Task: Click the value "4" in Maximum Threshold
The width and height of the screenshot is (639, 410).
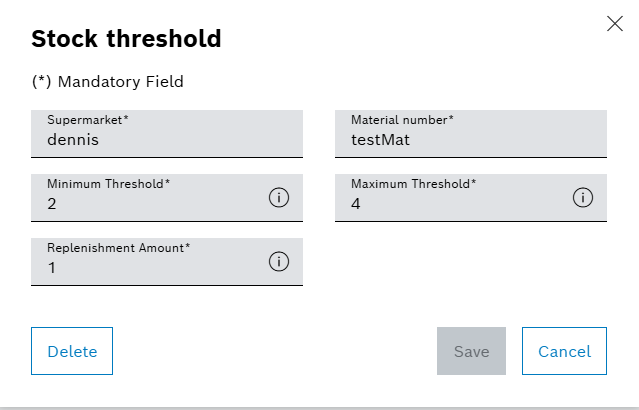Action: (356, 204)
